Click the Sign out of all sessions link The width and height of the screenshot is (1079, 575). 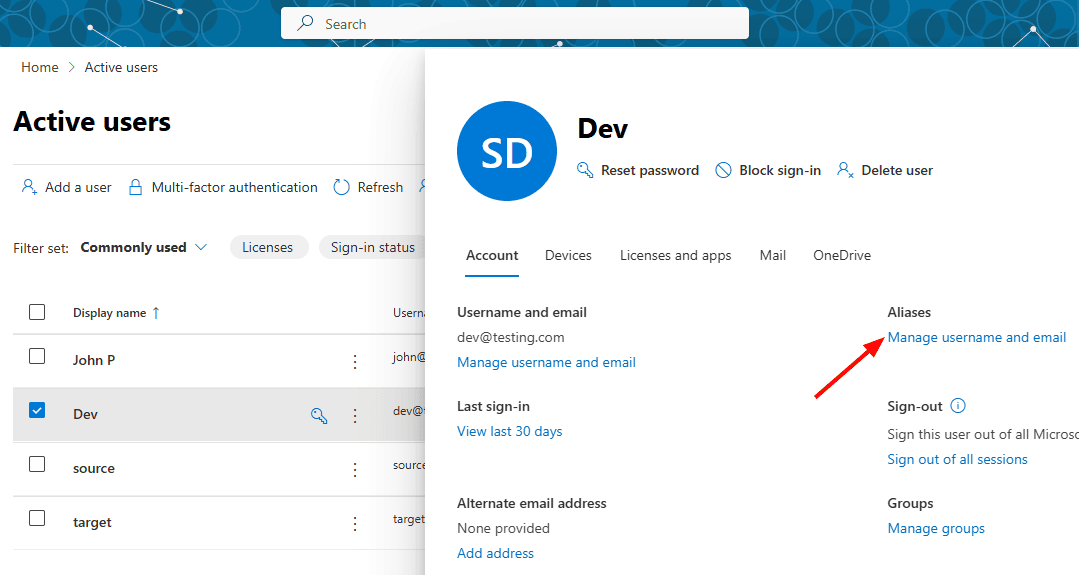tap(957, 460)
